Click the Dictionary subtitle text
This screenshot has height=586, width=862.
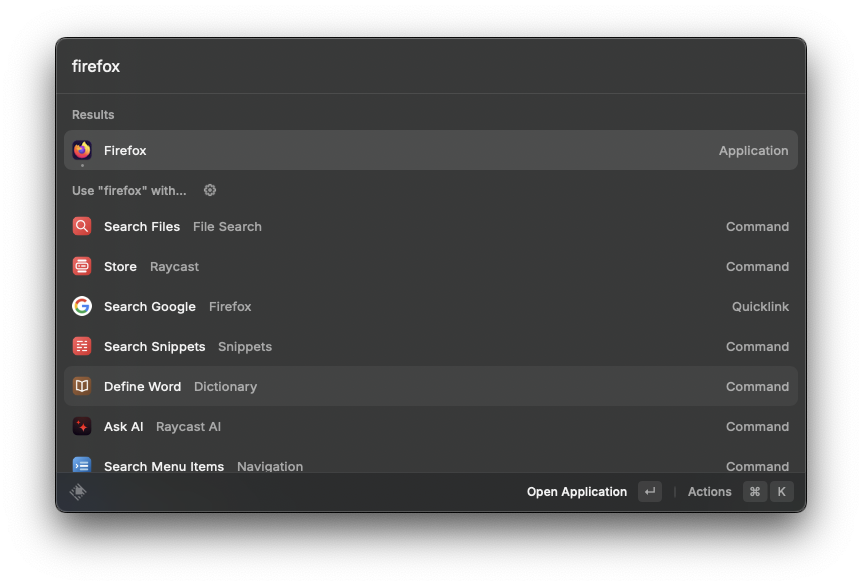point(225,386)
